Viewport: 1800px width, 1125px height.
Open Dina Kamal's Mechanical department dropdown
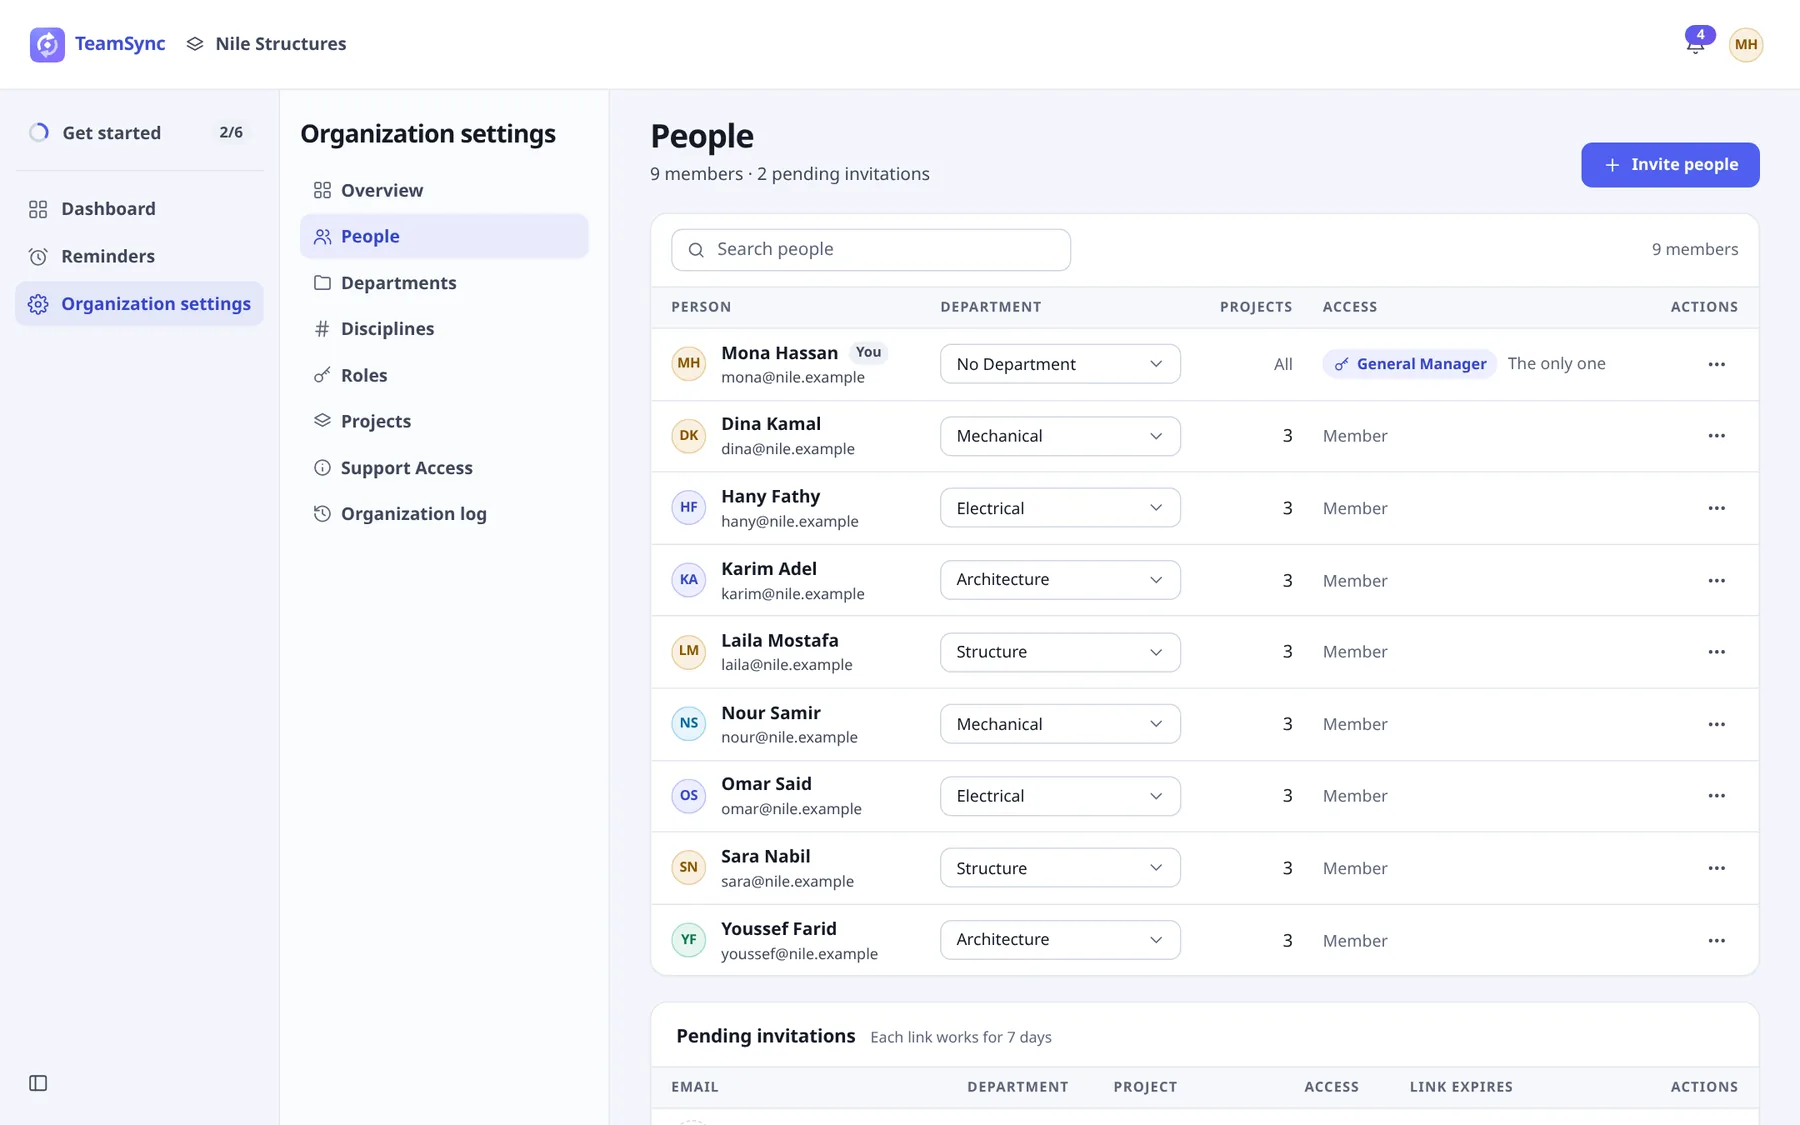click(1060, 436)
